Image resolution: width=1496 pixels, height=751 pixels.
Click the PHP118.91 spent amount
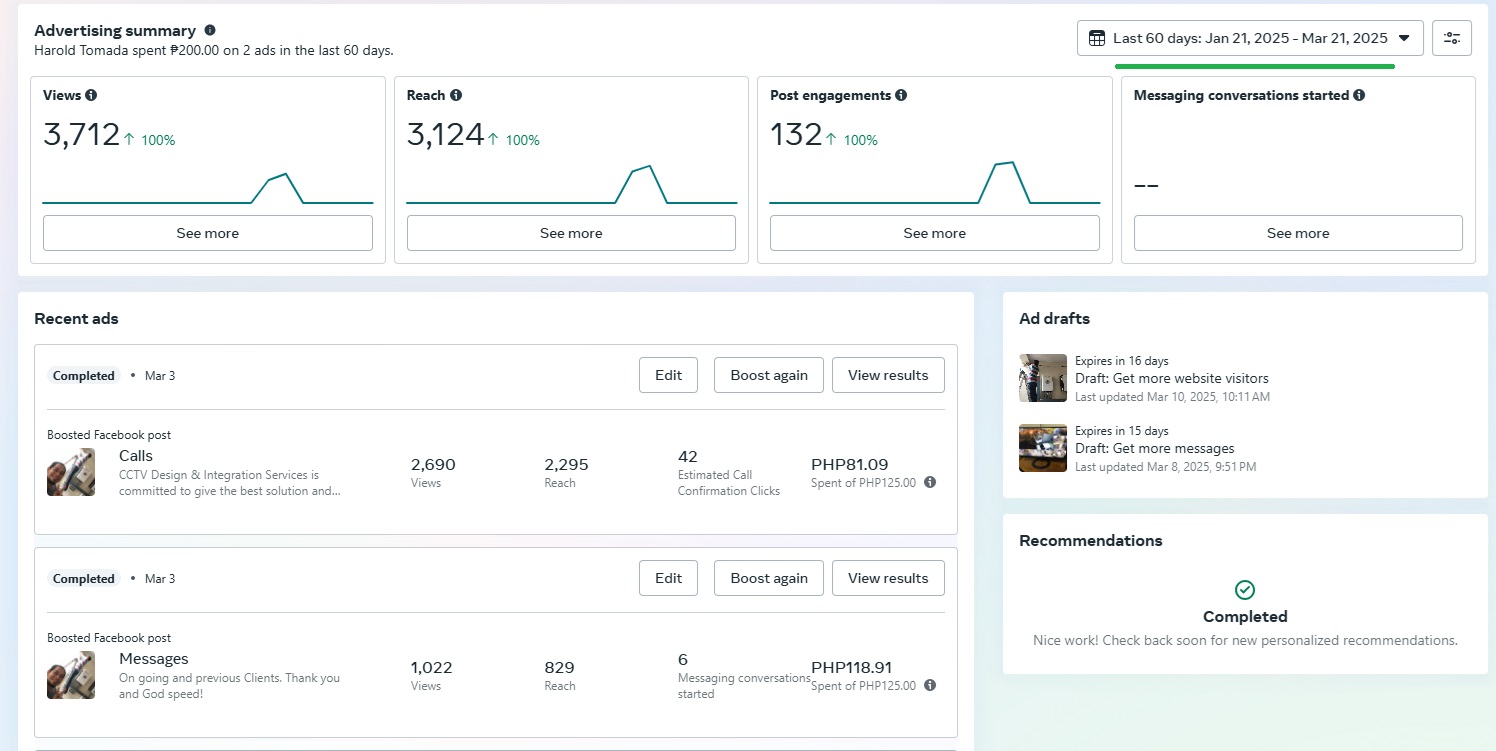(x=852, y=668)
